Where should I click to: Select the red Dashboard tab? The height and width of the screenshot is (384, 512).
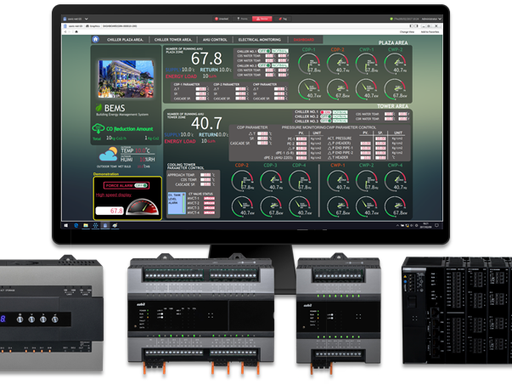click(x=304, y=40)
